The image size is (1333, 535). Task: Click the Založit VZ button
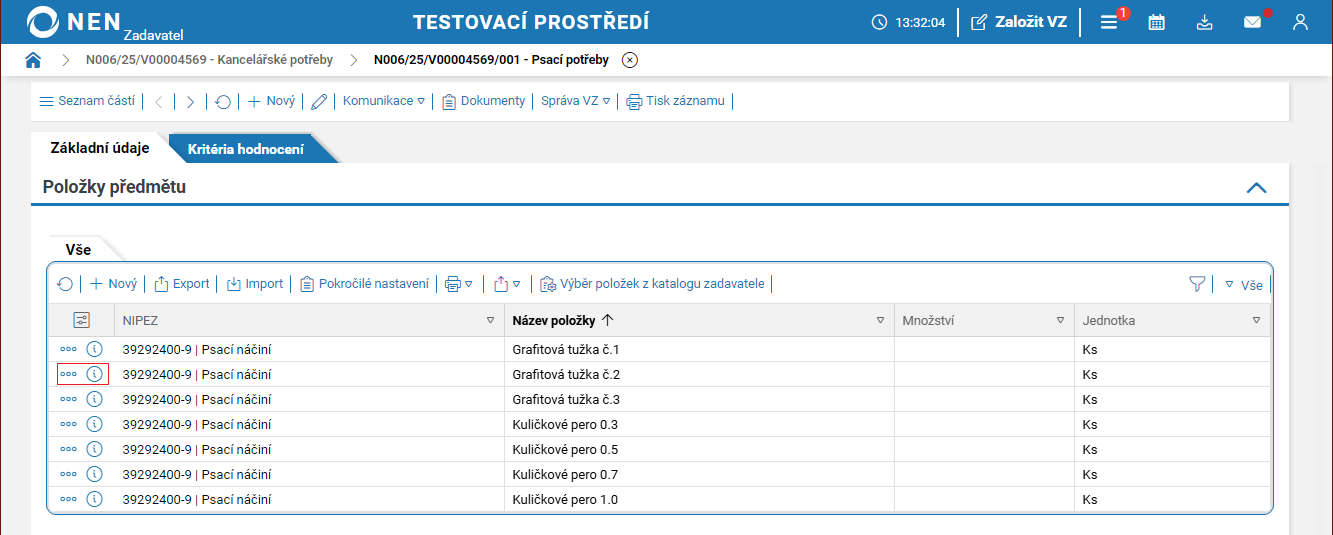pyautogui.click(x=1019, y=22)
